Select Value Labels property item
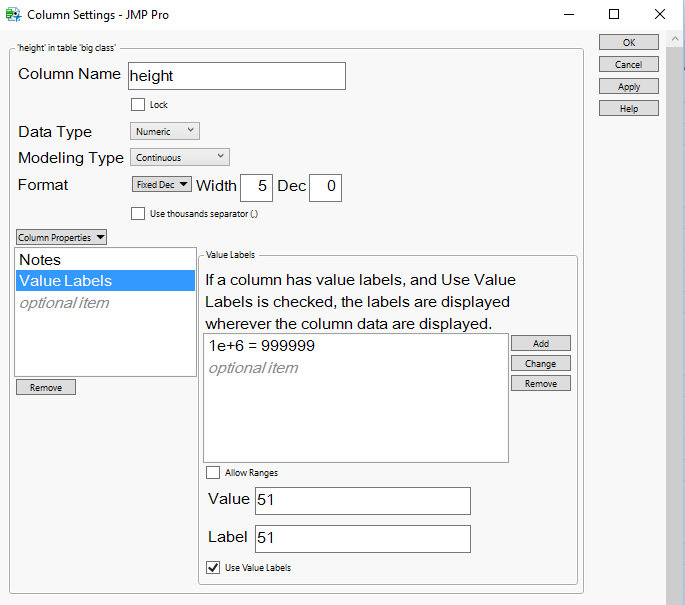Image resolution: width=685 pixels, height=605 pixels. pyautogui.click(x=105, y=280)
